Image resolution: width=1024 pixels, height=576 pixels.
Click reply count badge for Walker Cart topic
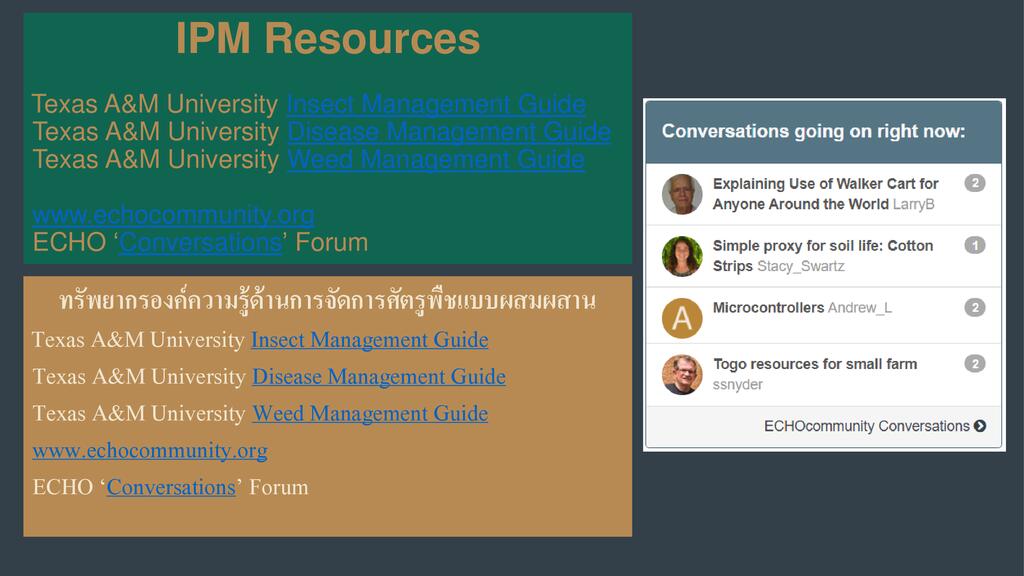point(974,183)
